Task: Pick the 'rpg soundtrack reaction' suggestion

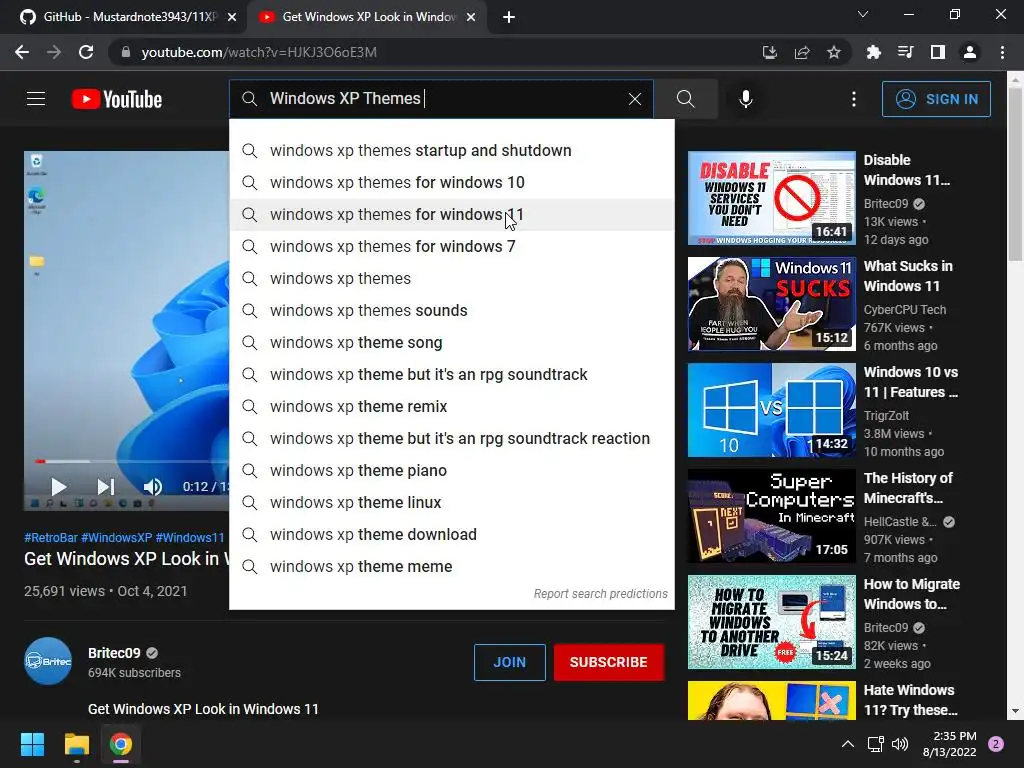Action: (451, 438)
